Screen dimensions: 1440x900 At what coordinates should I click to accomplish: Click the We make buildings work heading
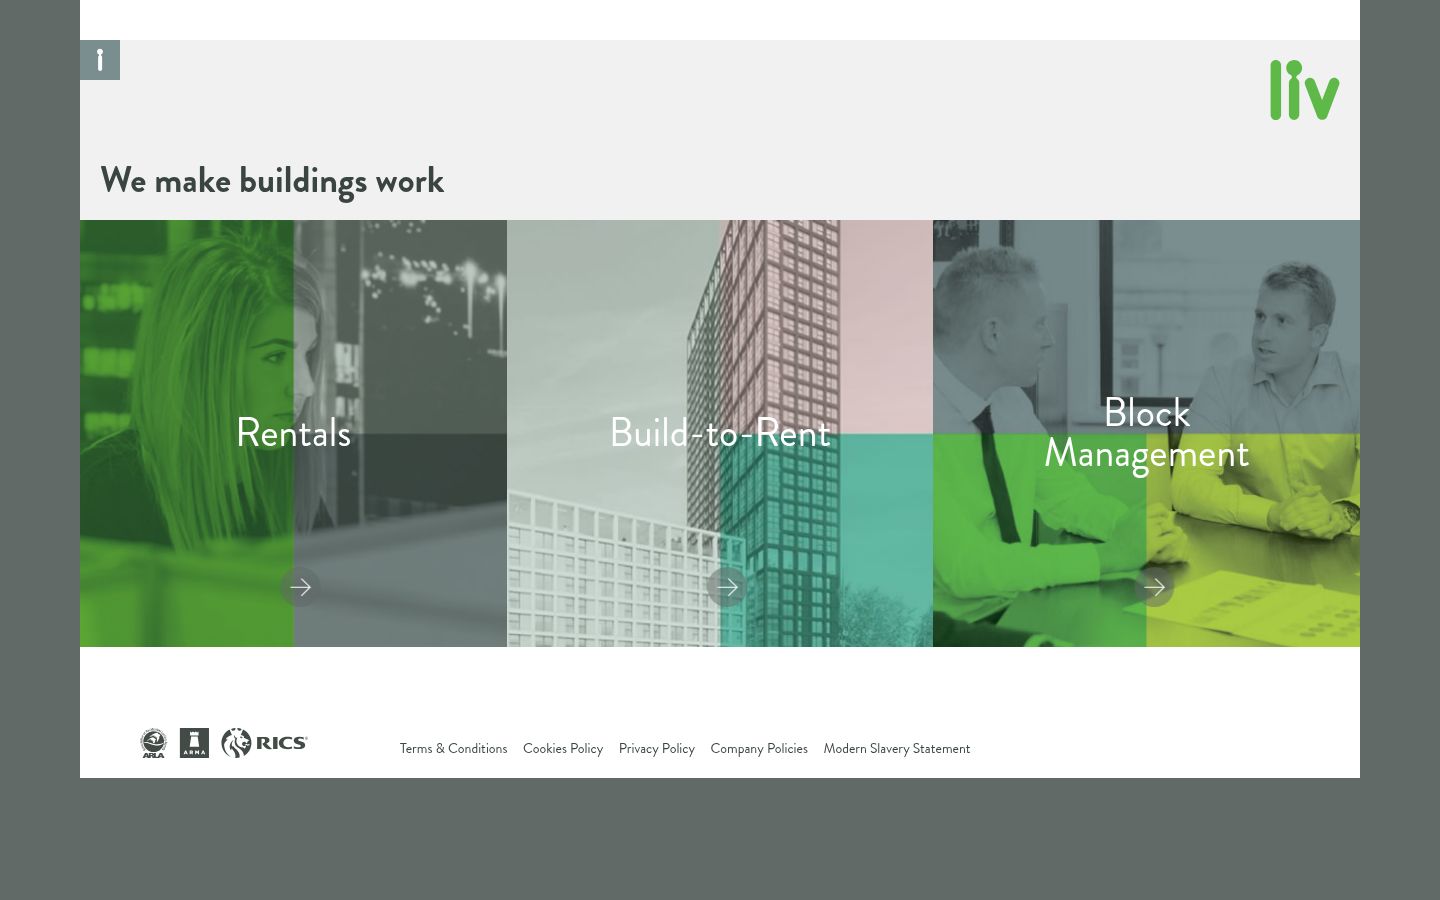(272, 181)
